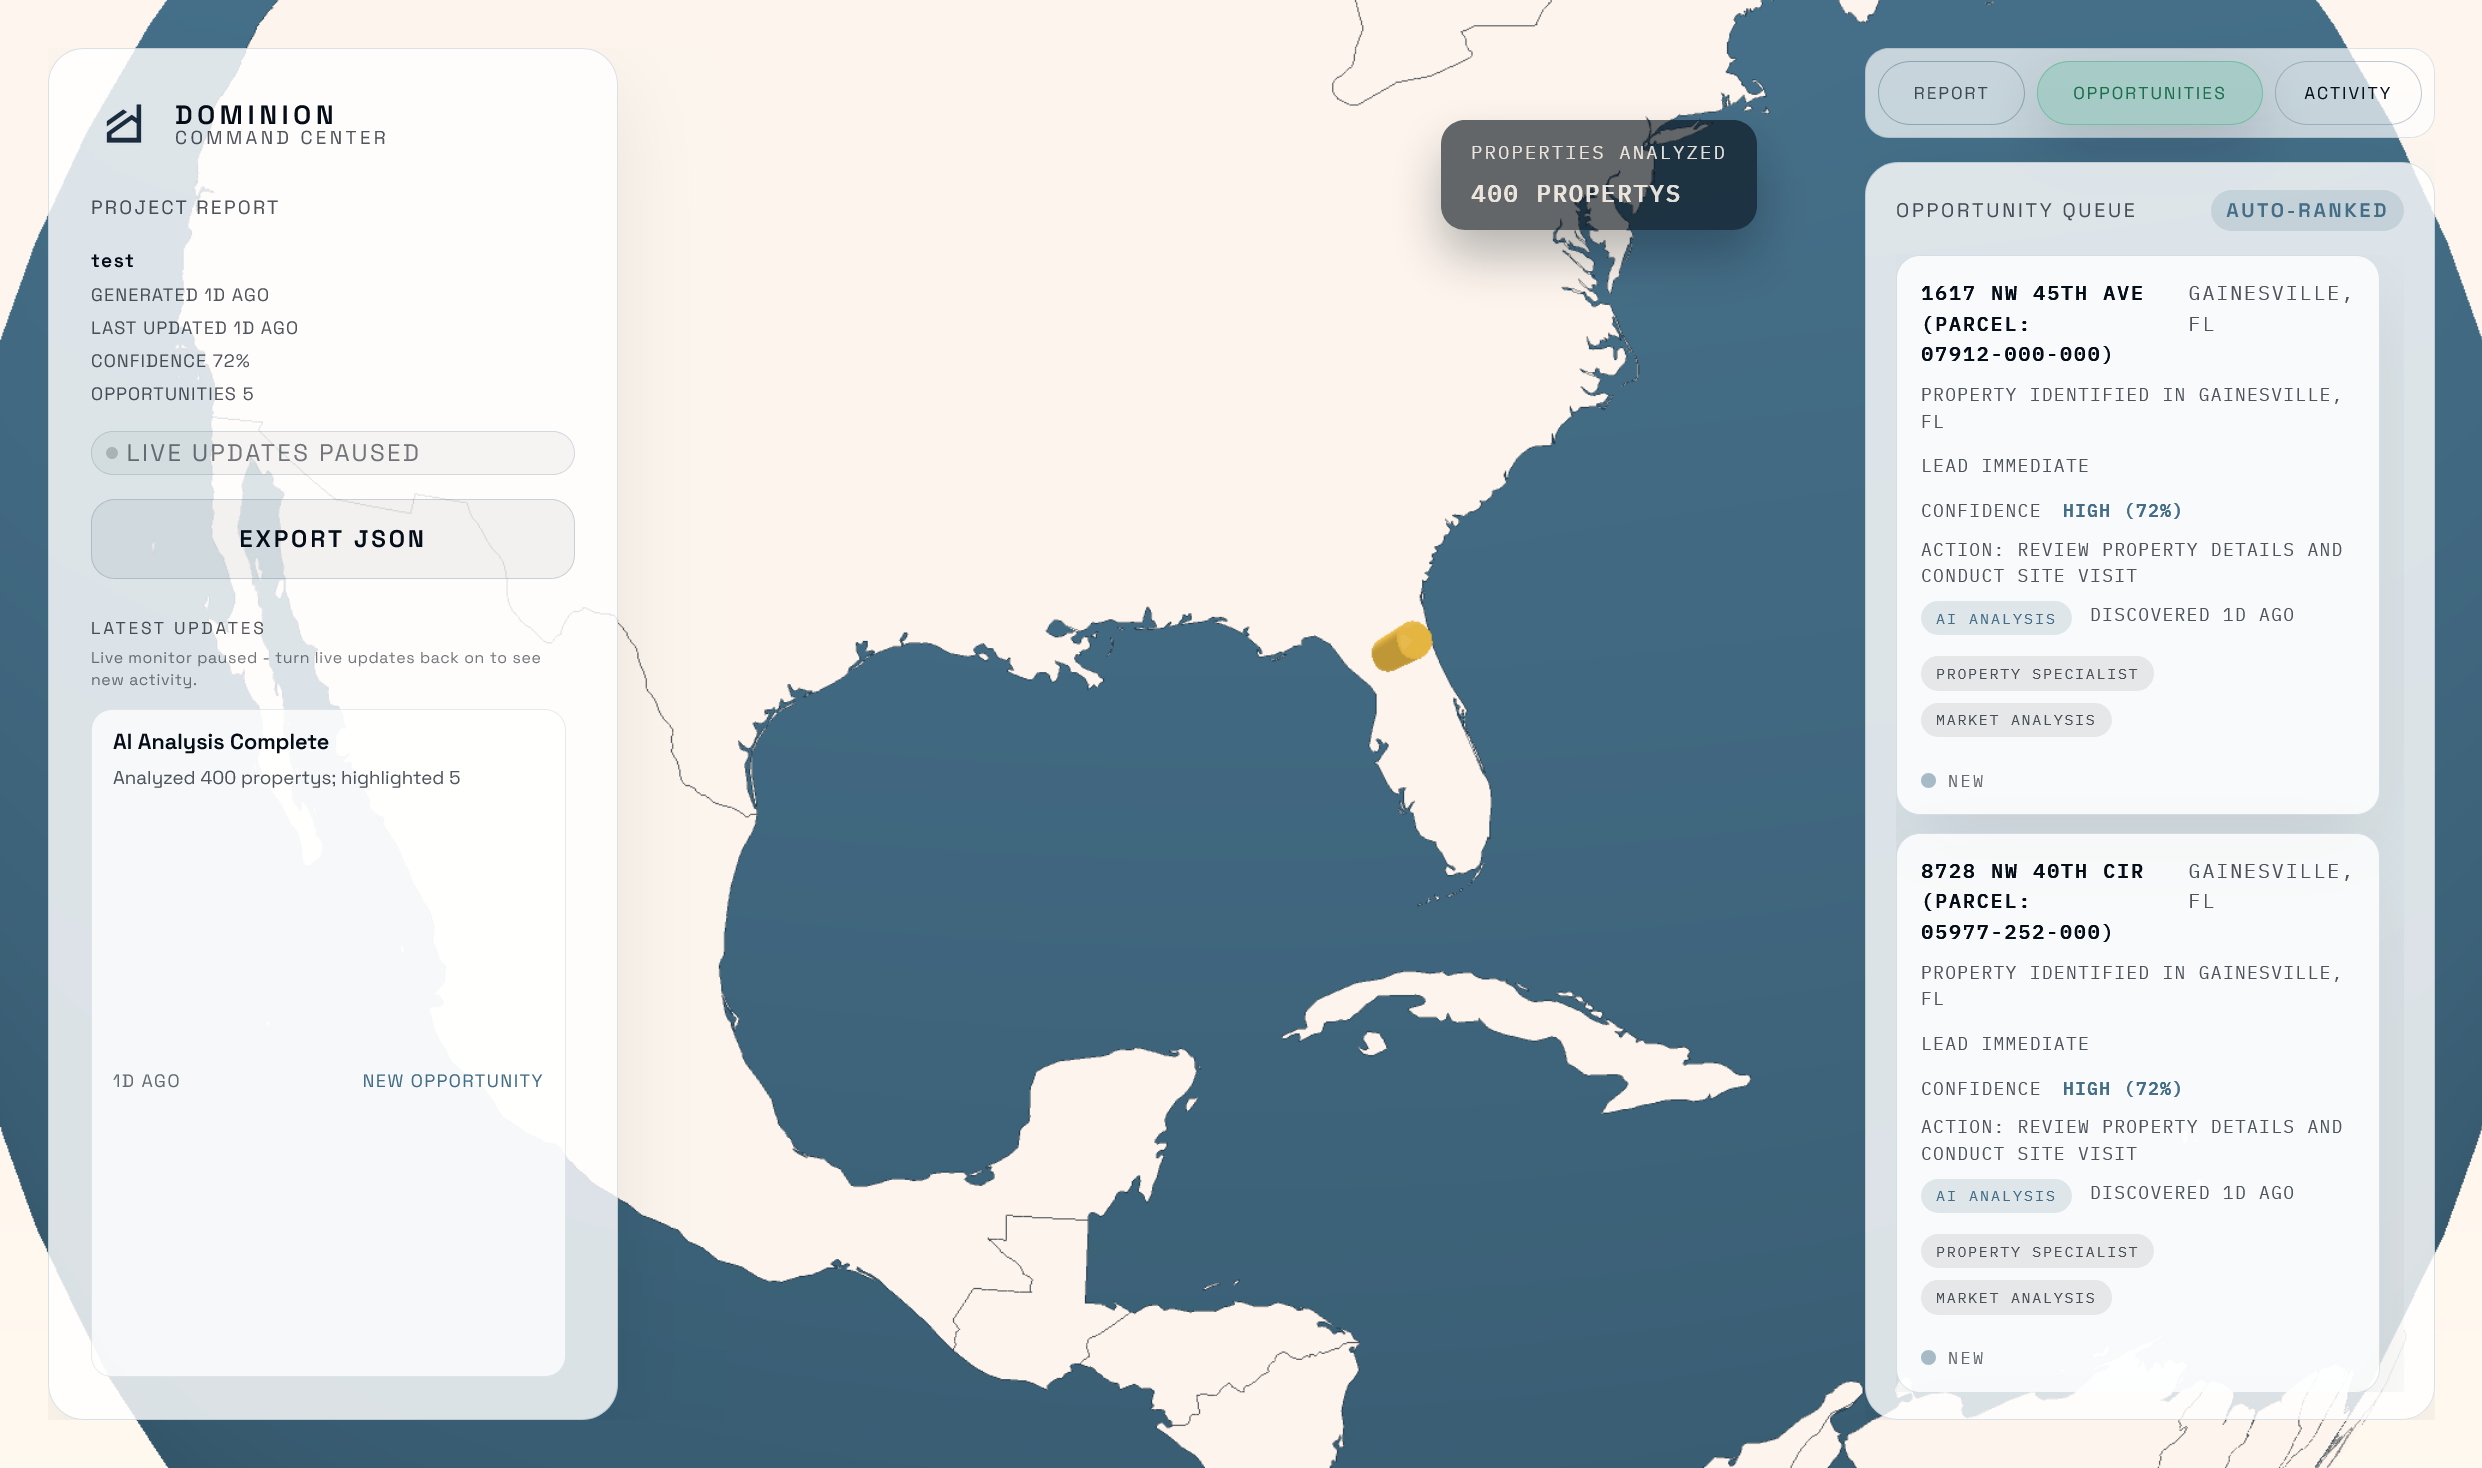The height and width of the screenshot is (1468, 2482).
Task: Toggle the Auto-Ranked badge
Action: point(2306,211)
